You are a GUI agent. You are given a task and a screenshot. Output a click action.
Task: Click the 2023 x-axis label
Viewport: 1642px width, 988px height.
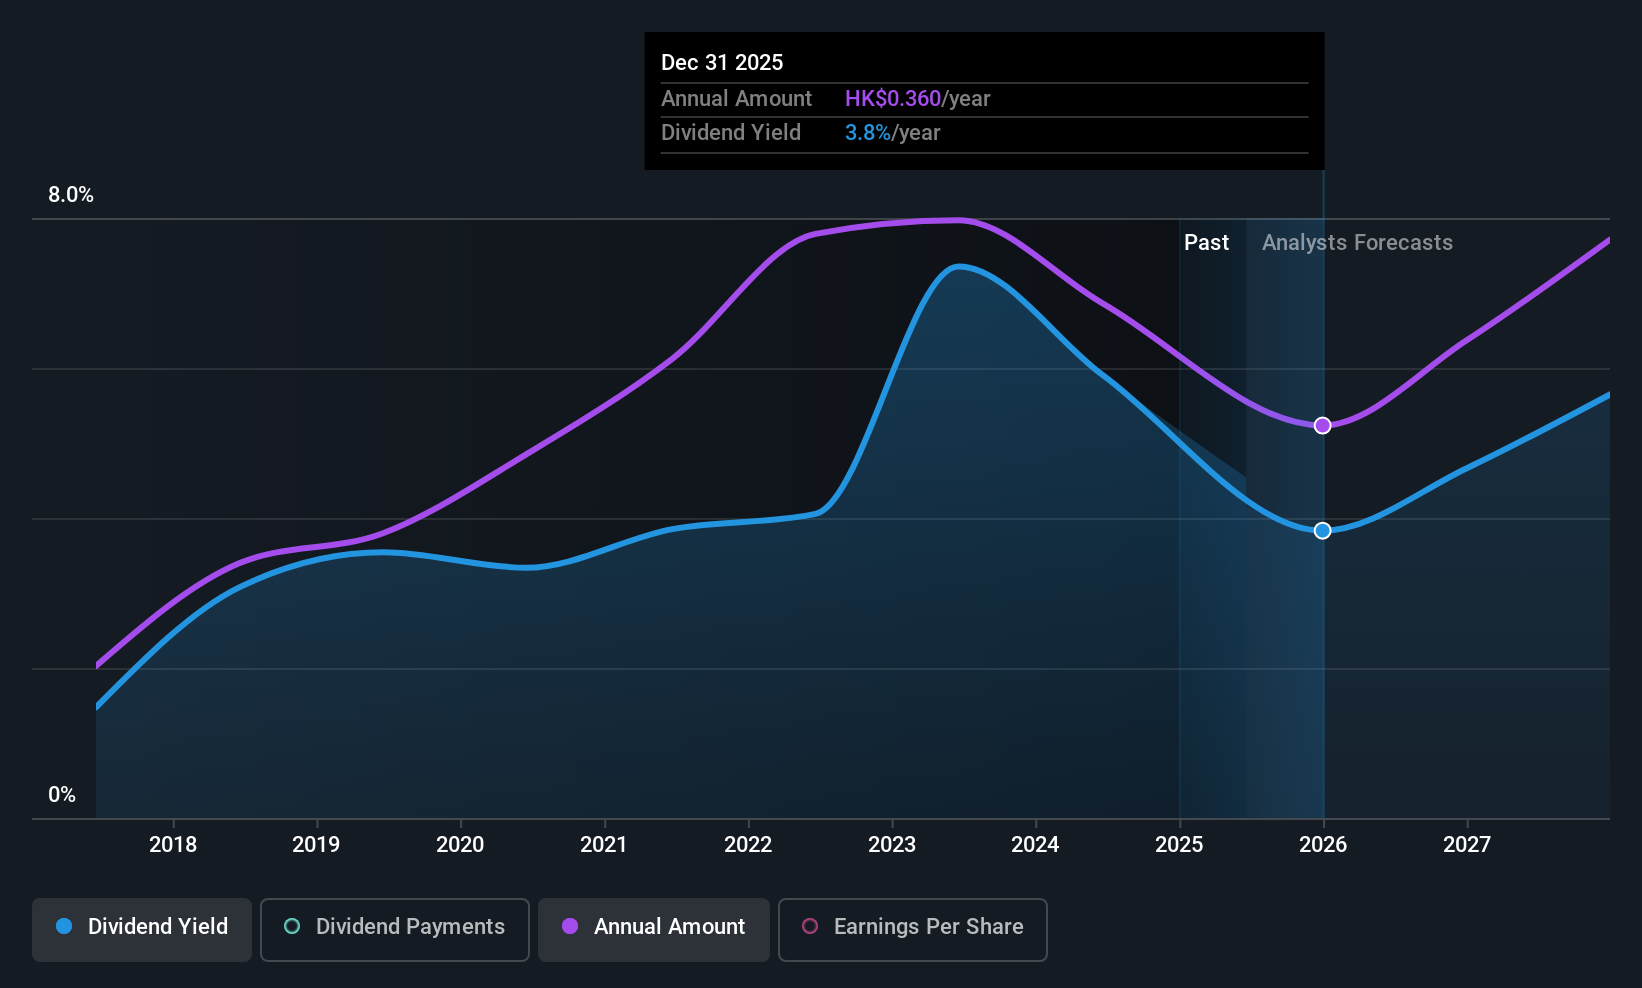(892, 844)
